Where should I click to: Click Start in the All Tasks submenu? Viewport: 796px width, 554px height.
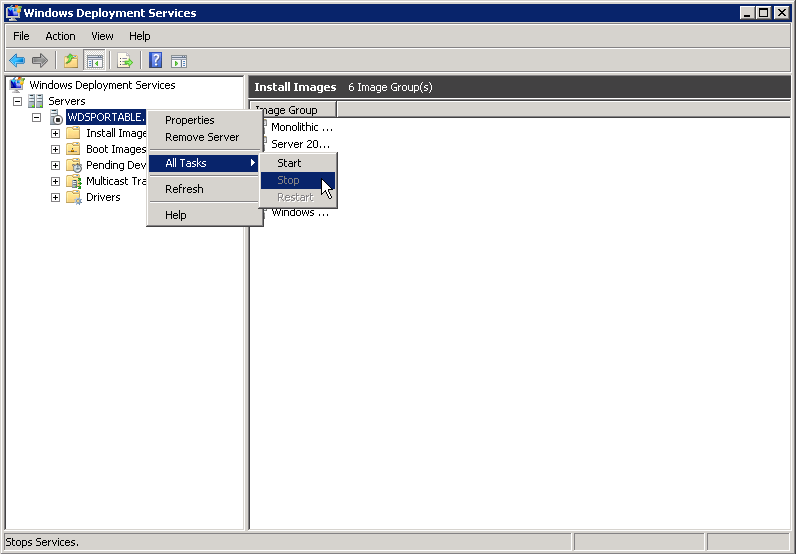click(289, 163)
